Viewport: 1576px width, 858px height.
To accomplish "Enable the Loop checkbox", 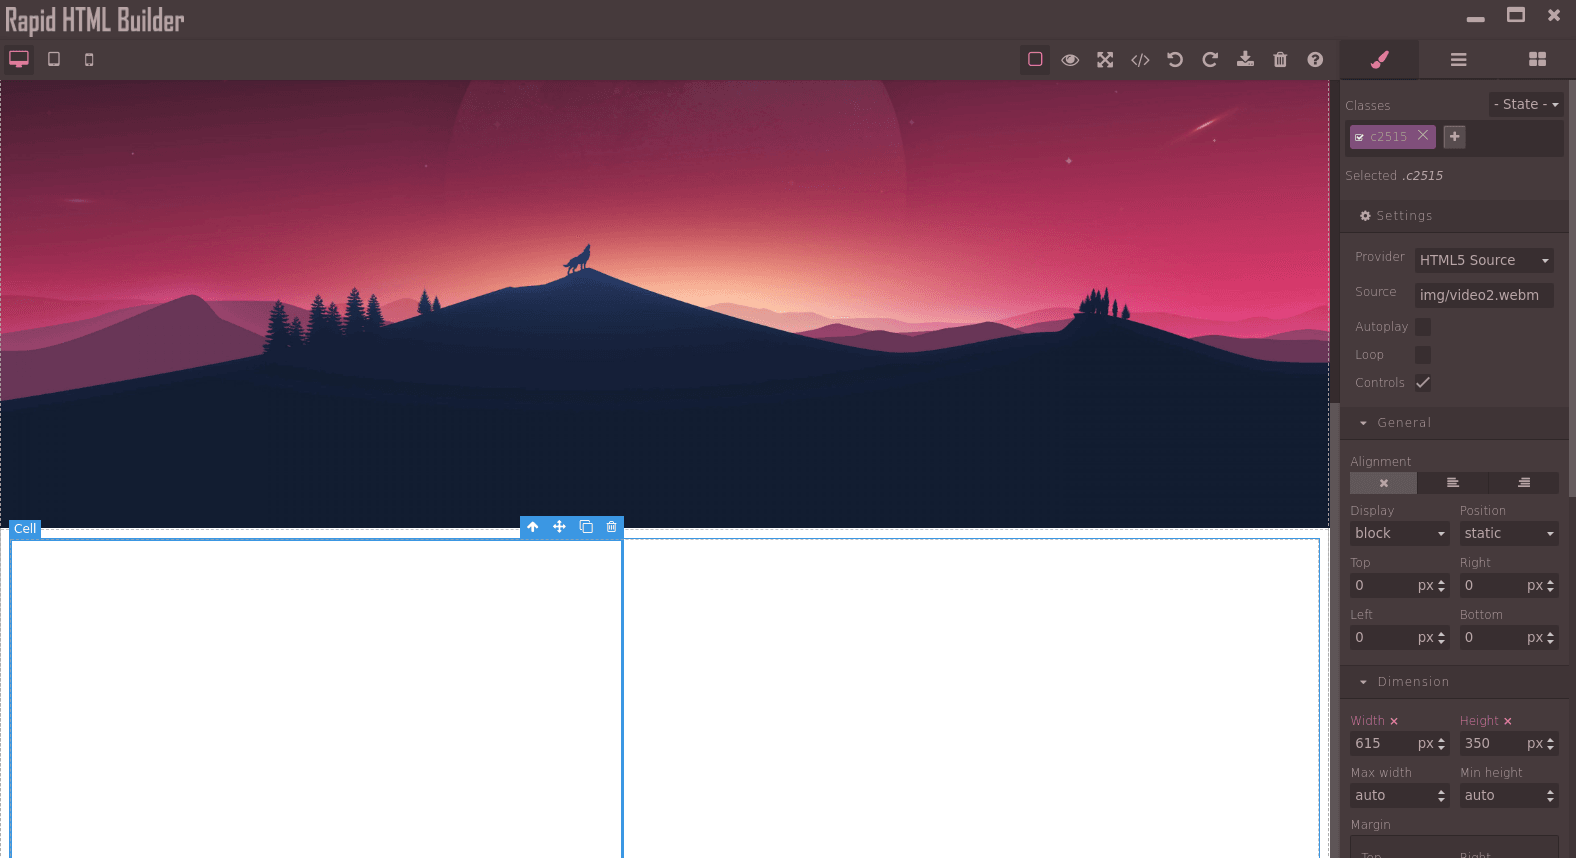I will (1423, 355).
